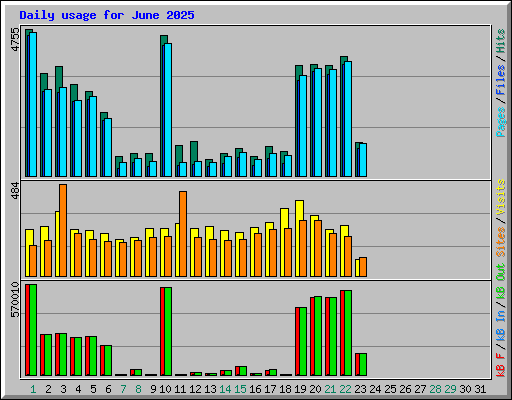512x400 pixels.
Task: Click day label 21 on the axis
Action: [x=330, y=389]
